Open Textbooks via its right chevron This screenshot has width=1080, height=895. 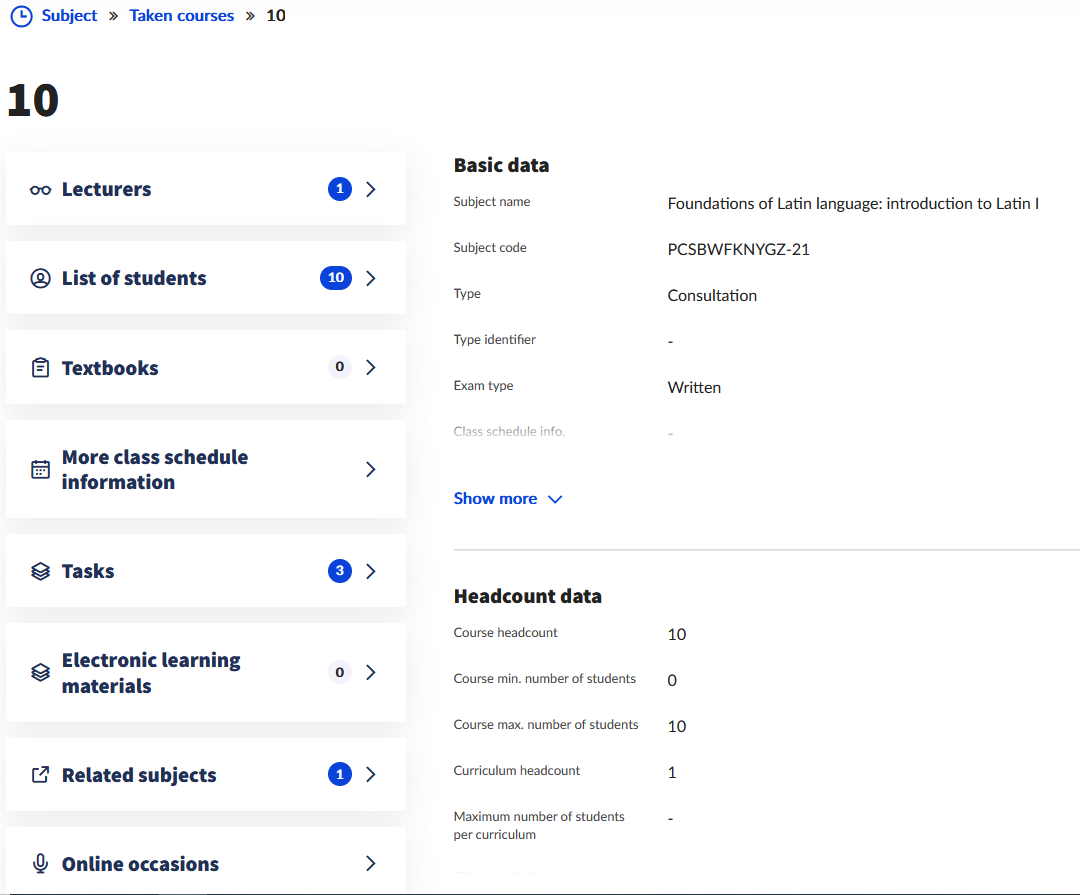(371, 367)
